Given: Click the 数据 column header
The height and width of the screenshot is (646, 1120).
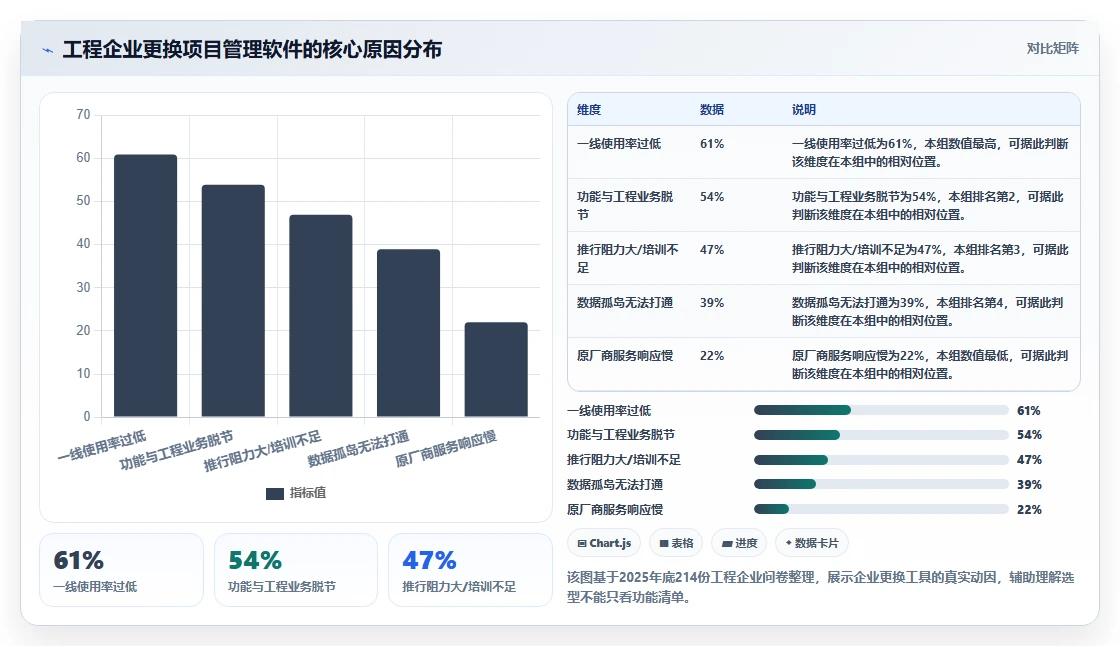Looking at the screenshot, I should click(x=712, y=109).
